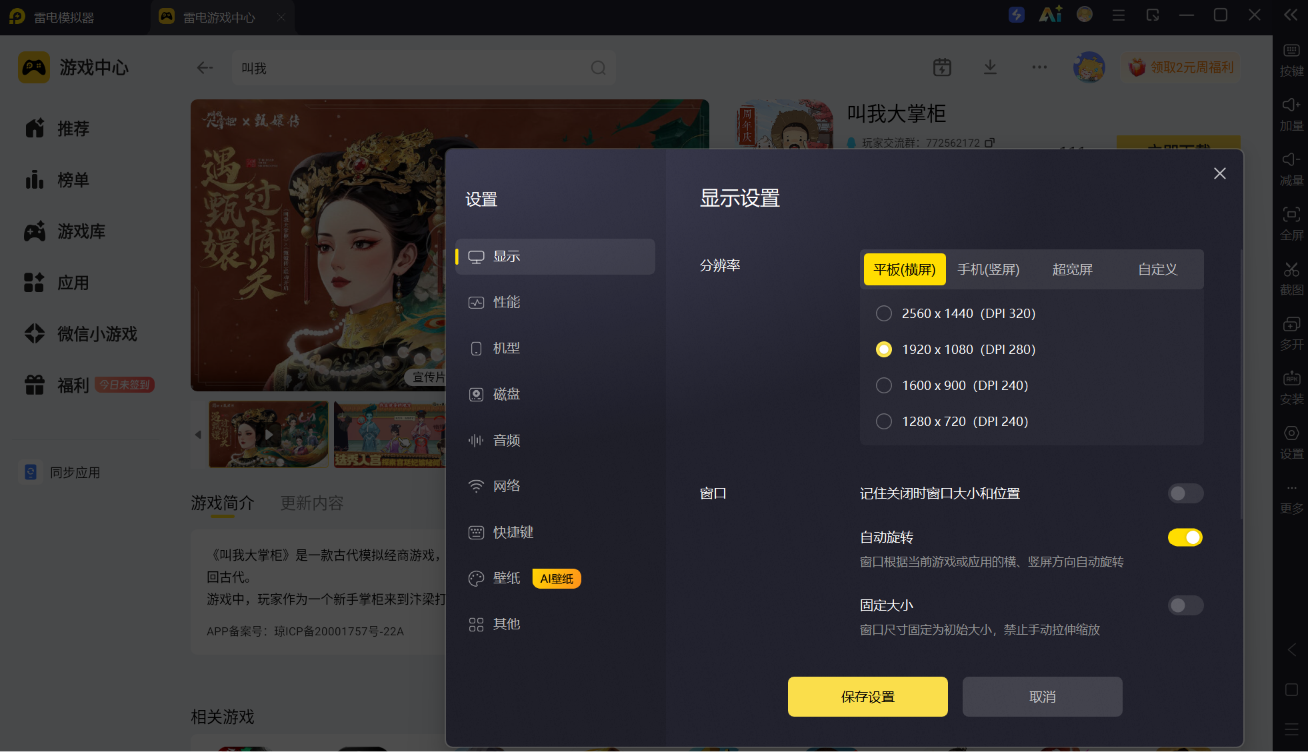Collapse the right sidebar with the double chevron
This screenshot has width=1308, height=752.
coord(1290,15)
